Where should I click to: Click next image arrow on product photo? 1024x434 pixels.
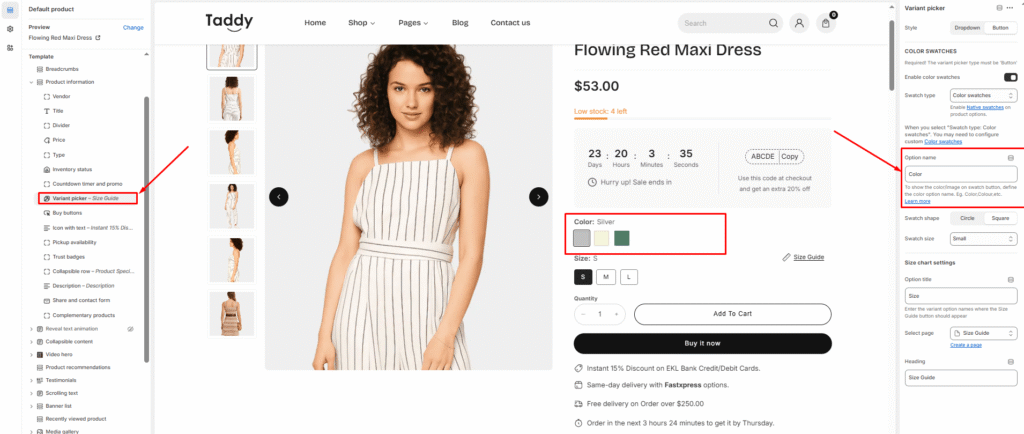539,197
